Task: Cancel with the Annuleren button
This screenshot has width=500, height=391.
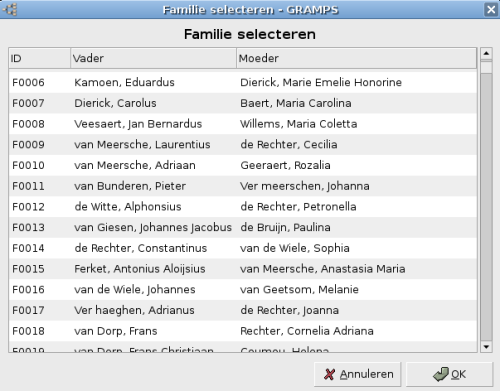Action: (x=357, y=374)
